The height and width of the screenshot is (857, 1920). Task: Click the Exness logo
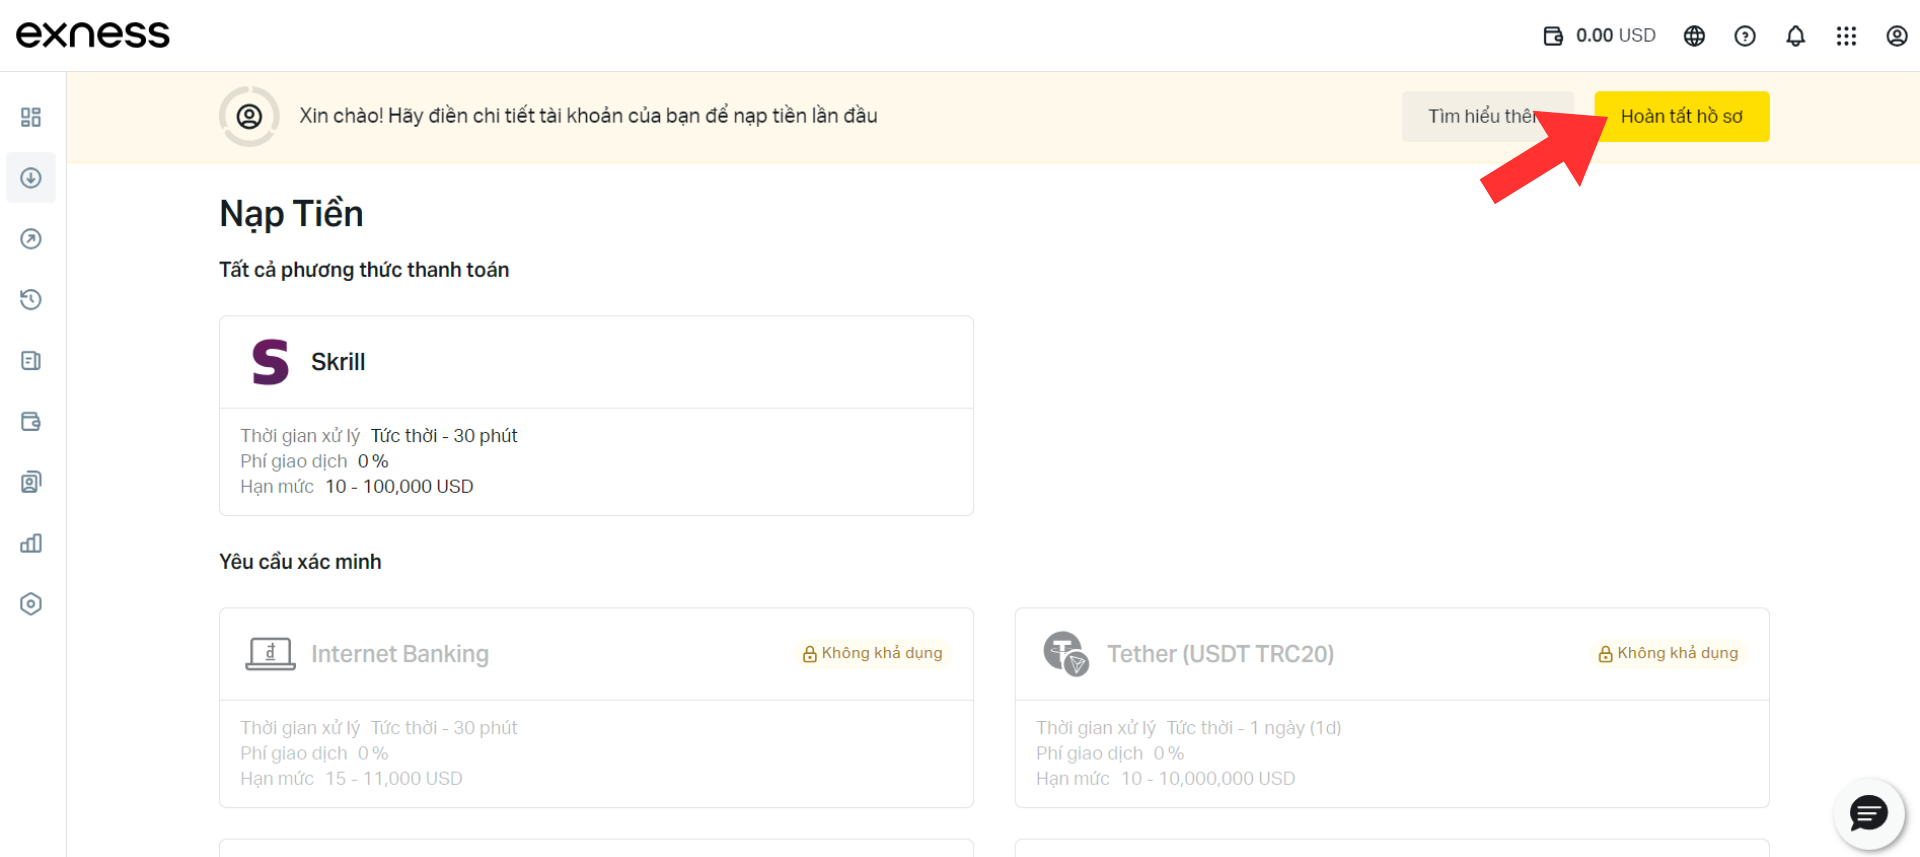(x=93, y=35)
